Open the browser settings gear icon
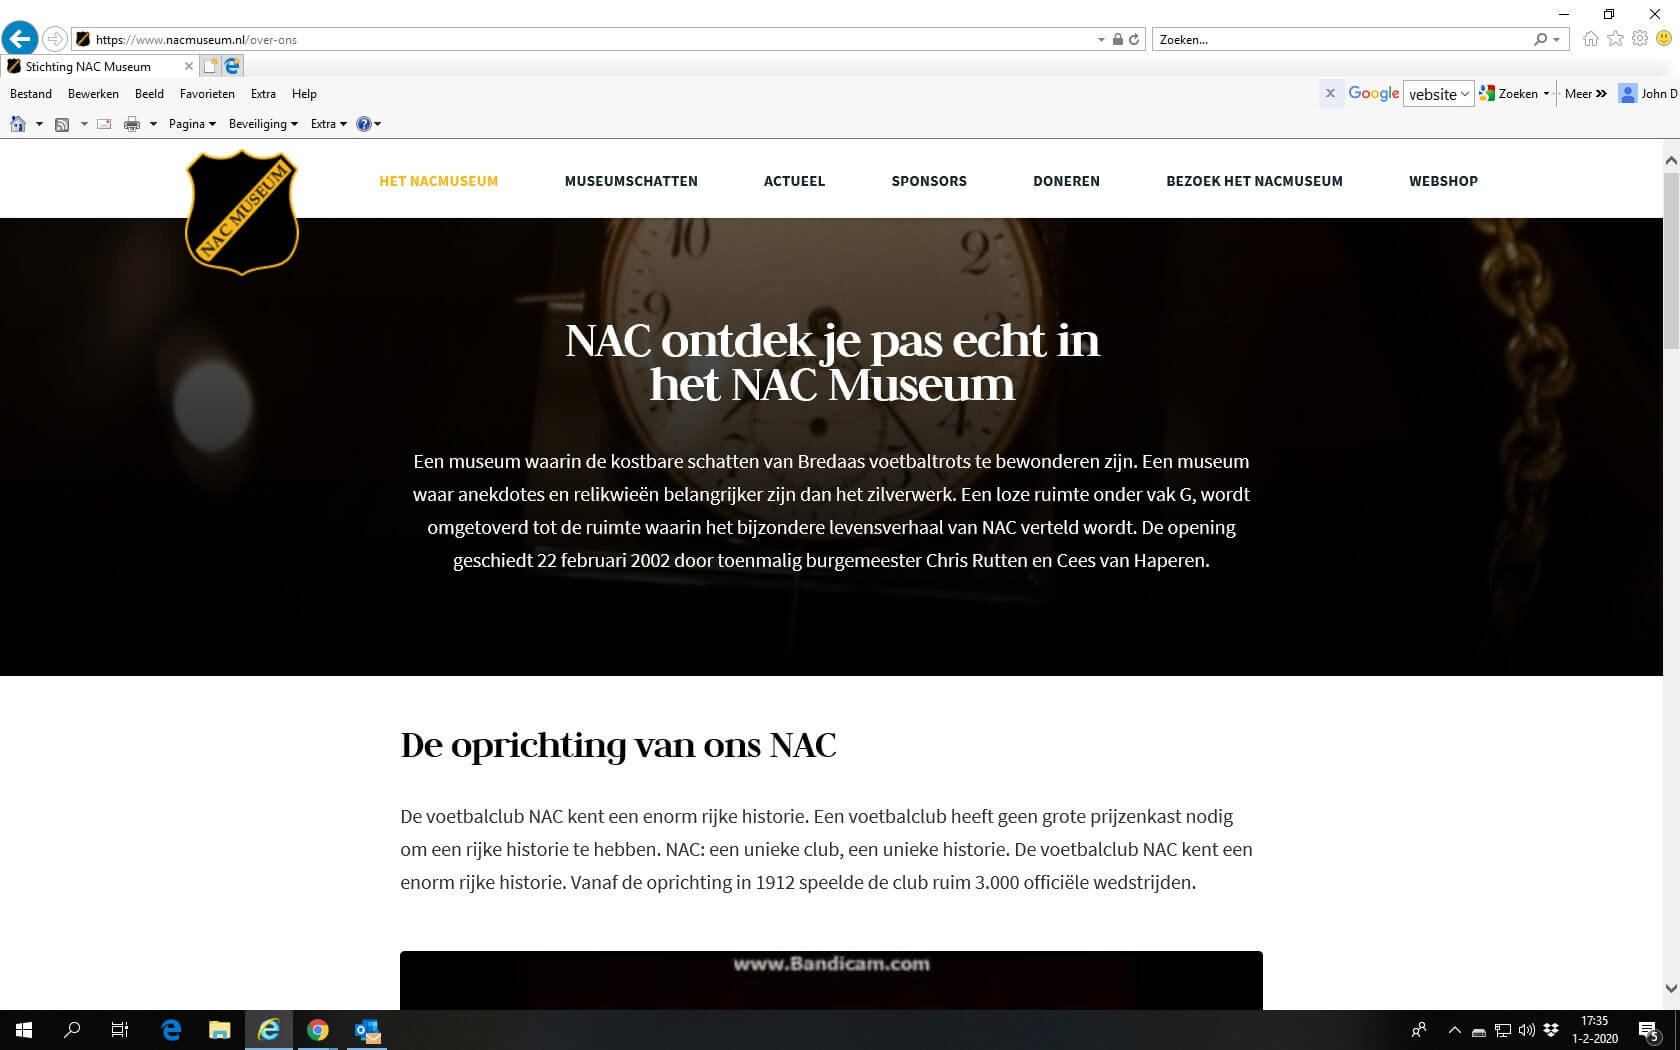 click(x=1640, y=39)
